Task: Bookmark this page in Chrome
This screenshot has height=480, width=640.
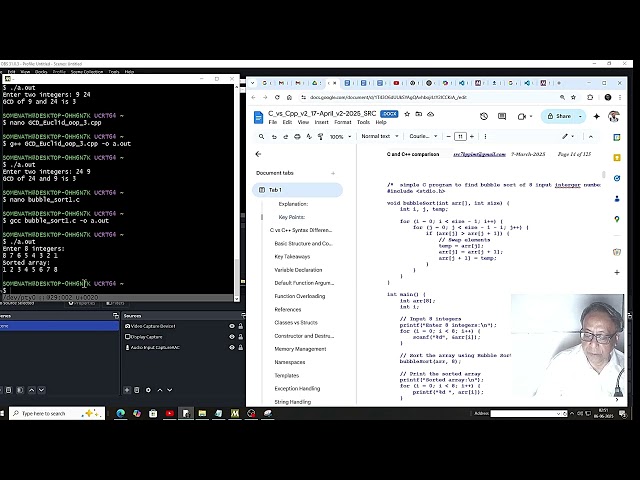Action: pyautogui.click(x=573, y=98)
